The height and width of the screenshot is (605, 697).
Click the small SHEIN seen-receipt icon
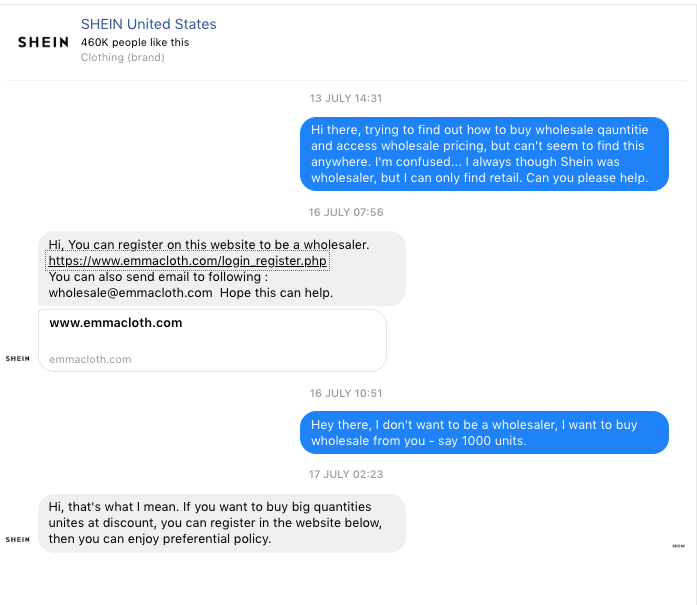click(x=678, y=546)
